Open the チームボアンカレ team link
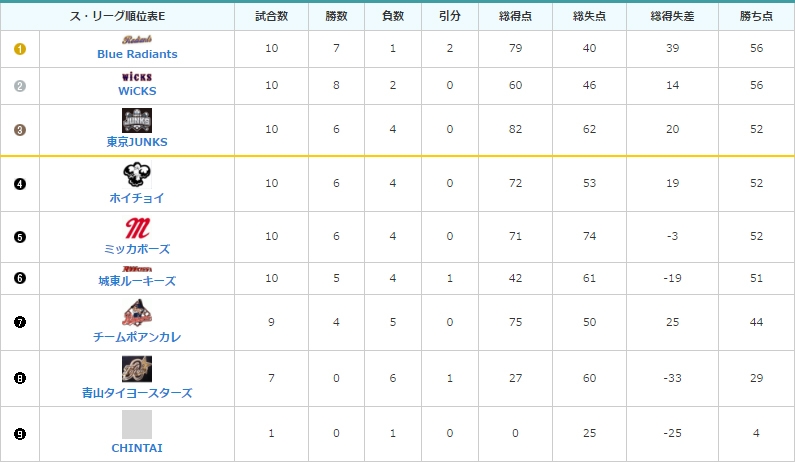Viewport: 795px width, 462px height. coord(137,337)
